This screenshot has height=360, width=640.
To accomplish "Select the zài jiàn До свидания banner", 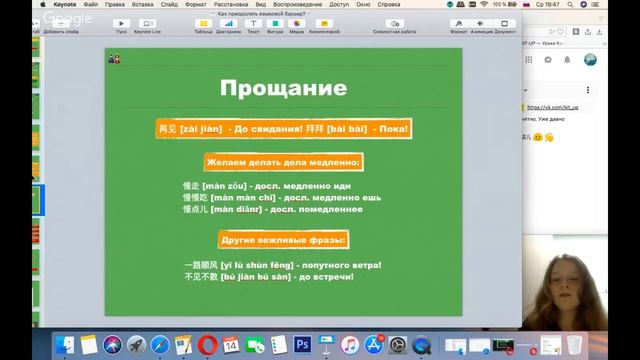I will [x=284, y=129].
